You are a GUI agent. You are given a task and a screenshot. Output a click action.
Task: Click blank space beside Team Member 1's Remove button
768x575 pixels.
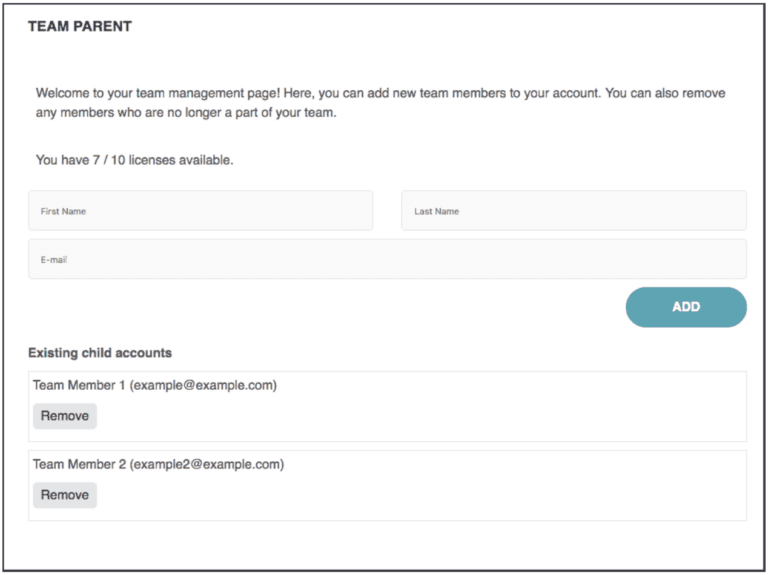tap(400, 417)
